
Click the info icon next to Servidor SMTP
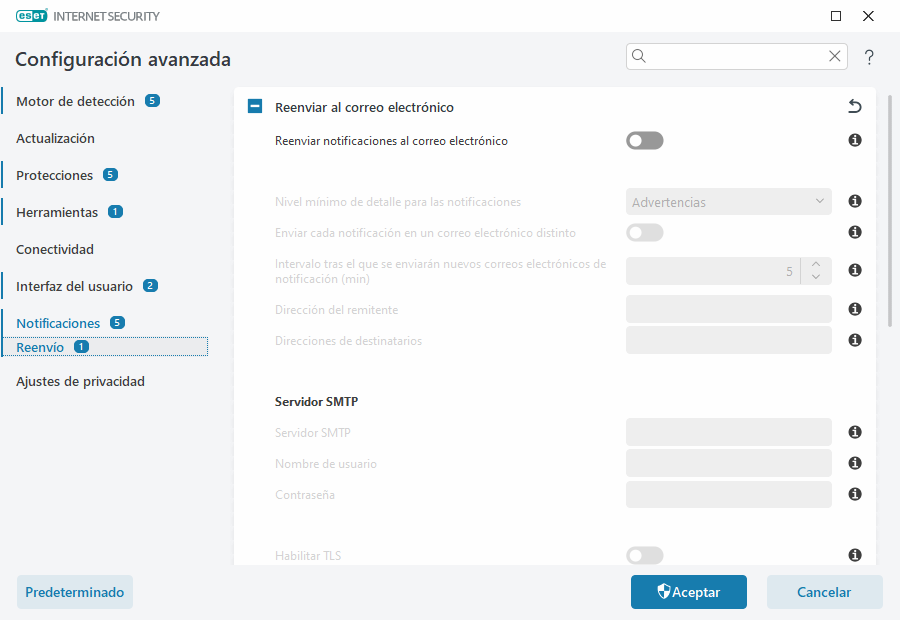(854, 432)
